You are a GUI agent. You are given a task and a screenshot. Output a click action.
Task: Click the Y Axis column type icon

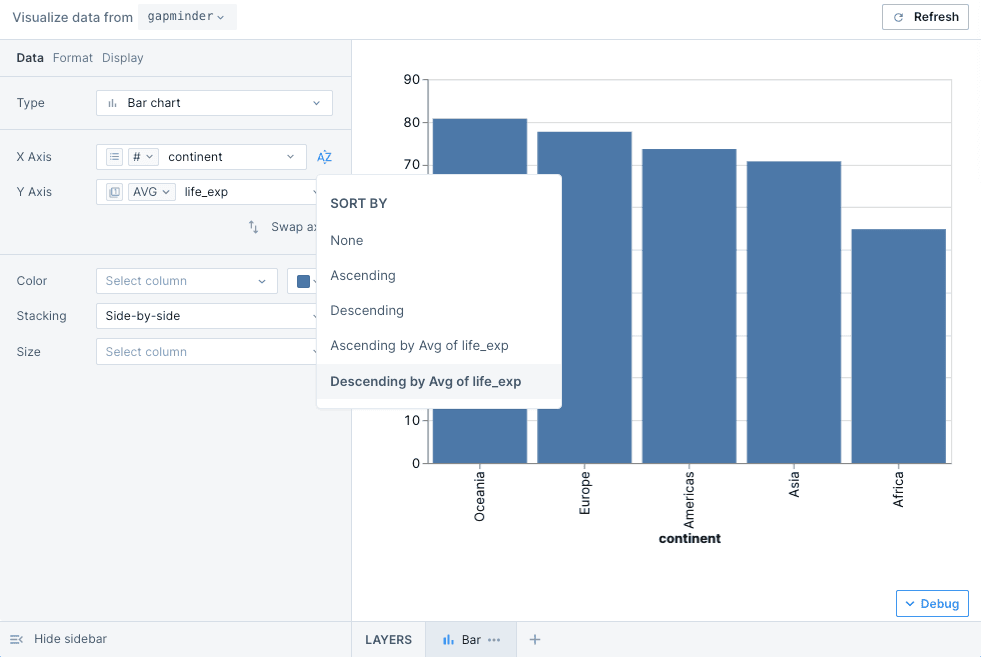pos(114,192)
